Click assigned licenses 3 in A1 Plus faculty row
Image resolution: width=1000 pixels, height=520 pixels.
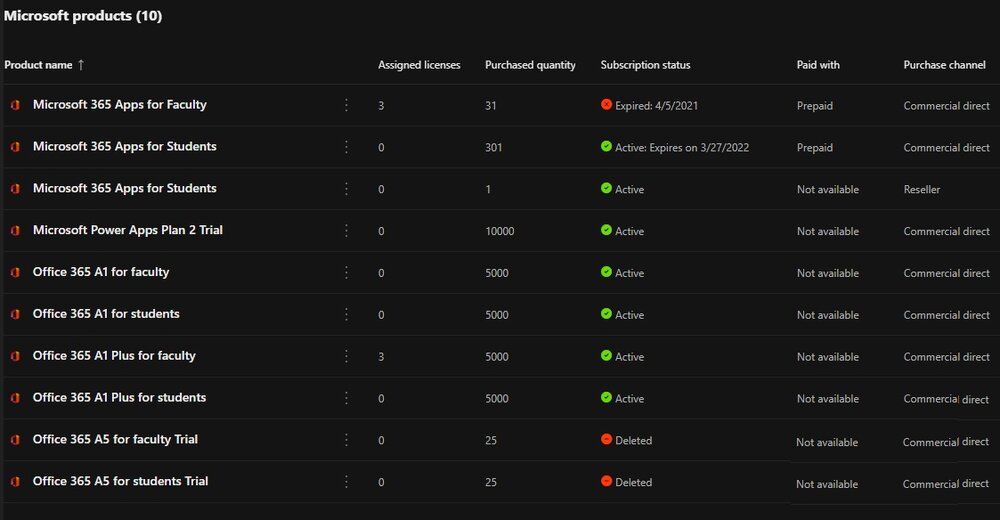tap(381, 357)
